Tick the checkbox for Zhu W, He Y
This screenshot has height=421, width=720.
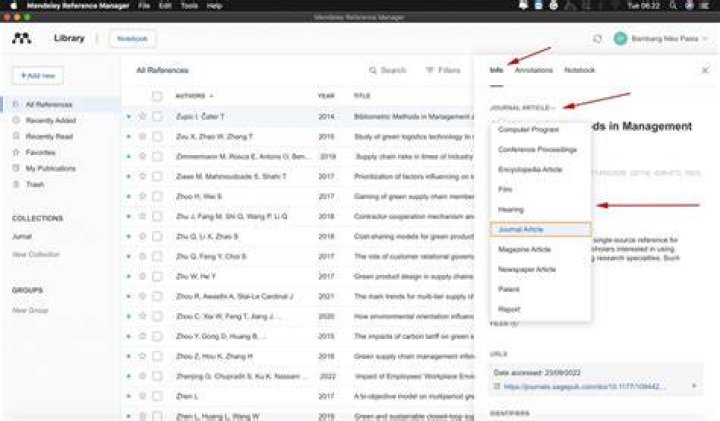click(157, 276)
